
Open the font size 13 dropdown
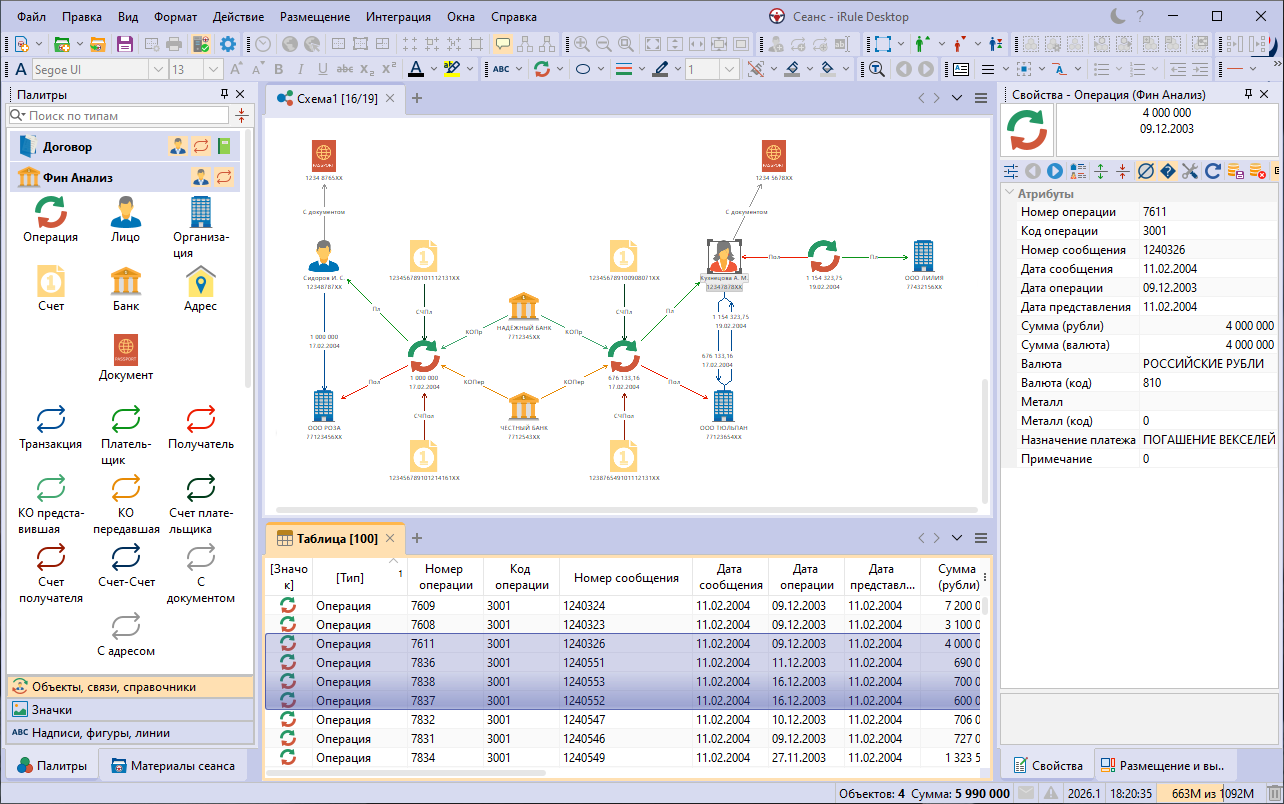(x=211, y=70)
